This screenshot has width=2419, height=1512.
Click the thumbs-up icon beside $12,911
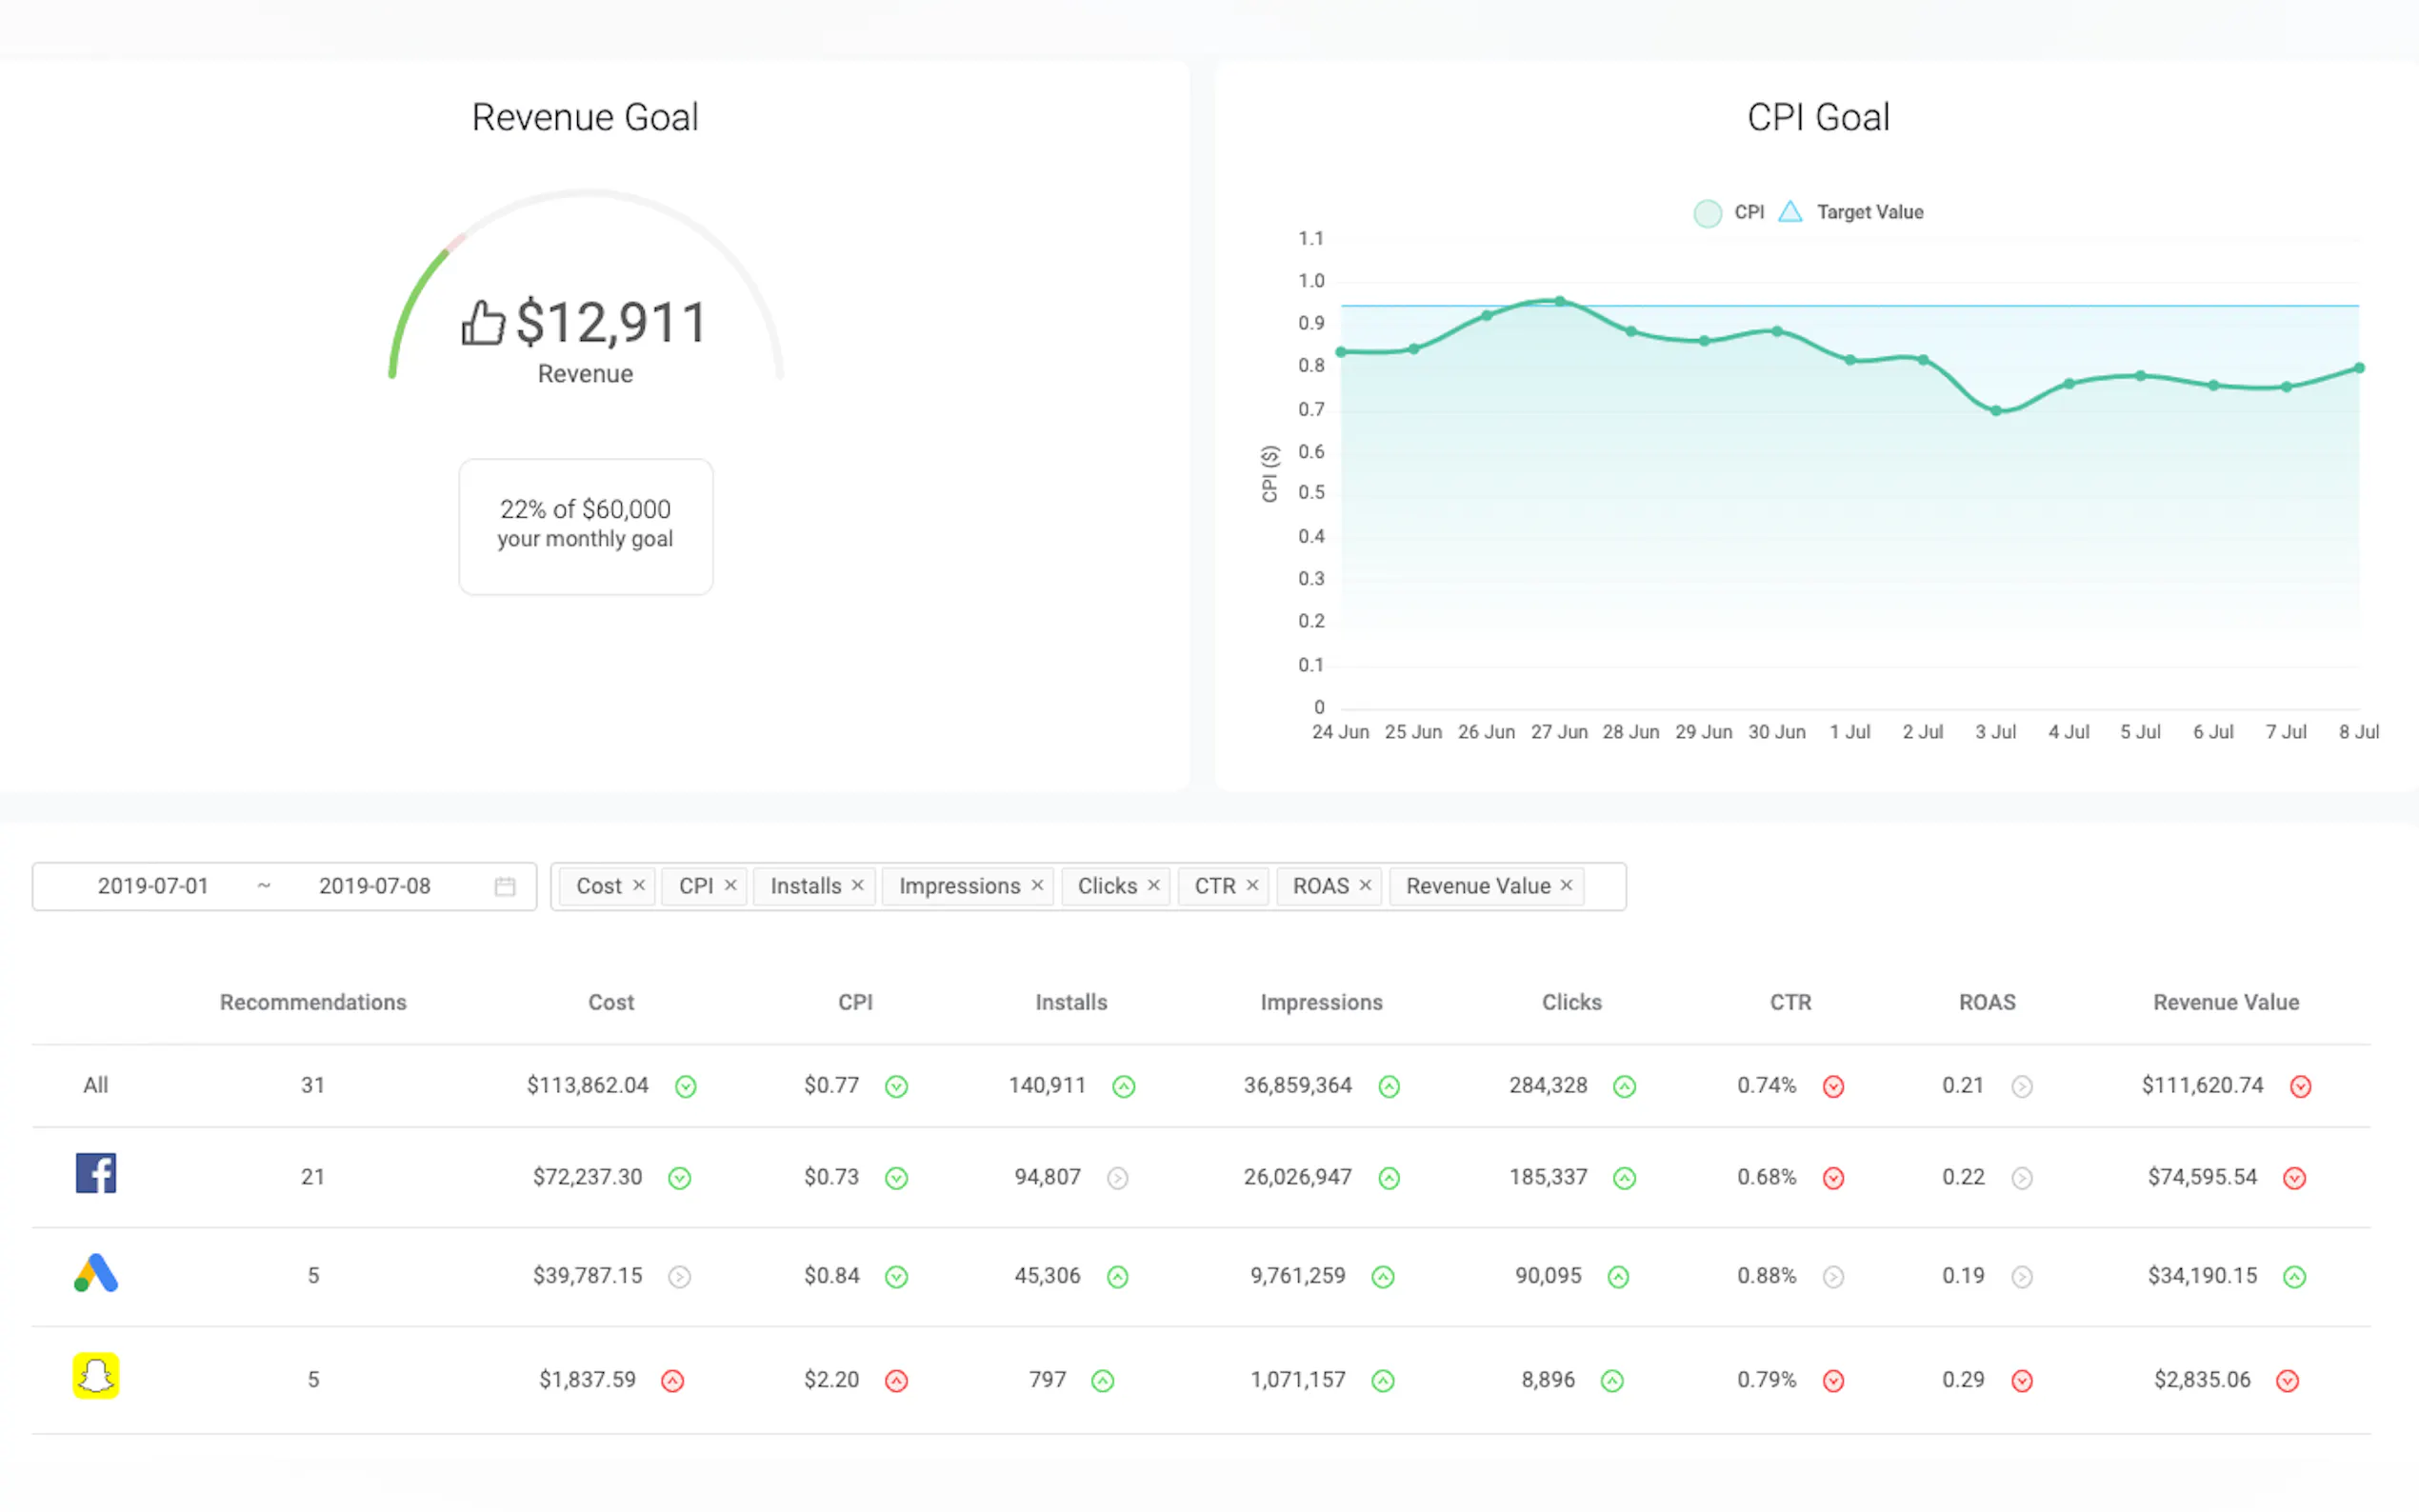483,323
